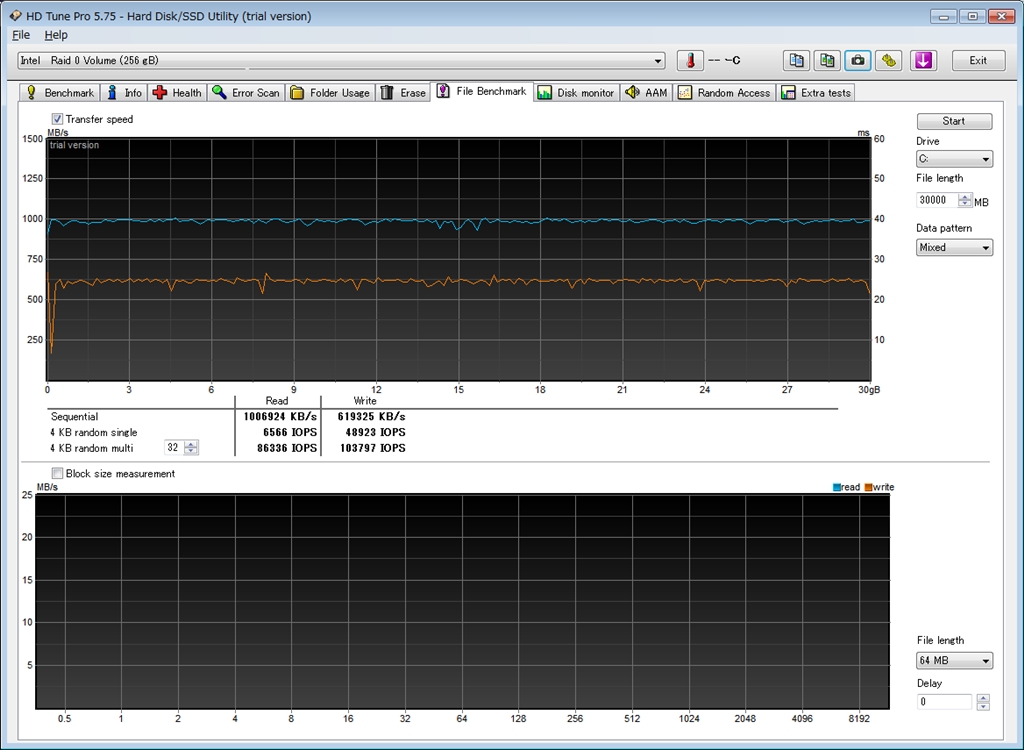The image size is (1024, 750).
Task: Enable Block size measurement checkbox
Action: click(57, 474)
